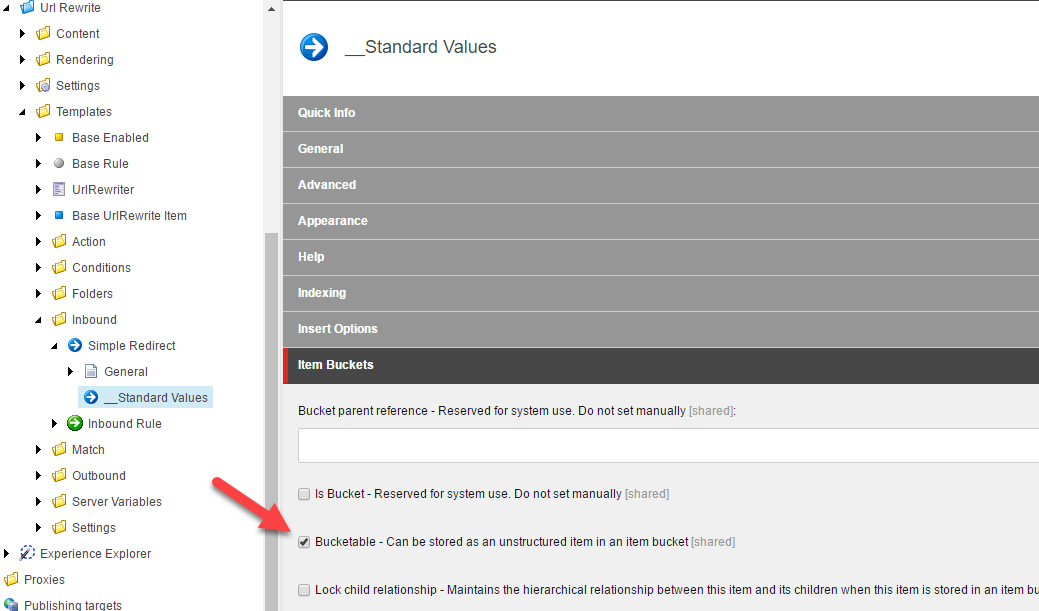
Task: Expand the Experience Explorer node arrow
Action: pos(7,553)
